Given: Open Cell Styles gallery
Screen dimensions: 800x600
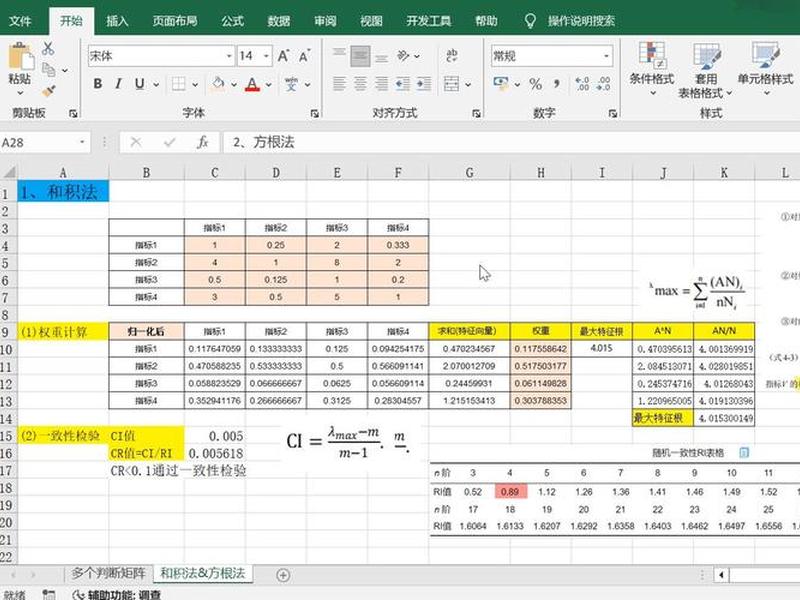Looking at the screenshot, I should 765,68.
